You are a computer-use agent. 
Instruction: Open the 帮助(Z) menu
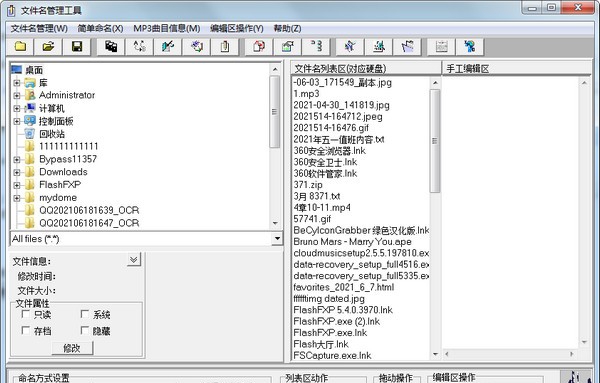click(287, 29)
